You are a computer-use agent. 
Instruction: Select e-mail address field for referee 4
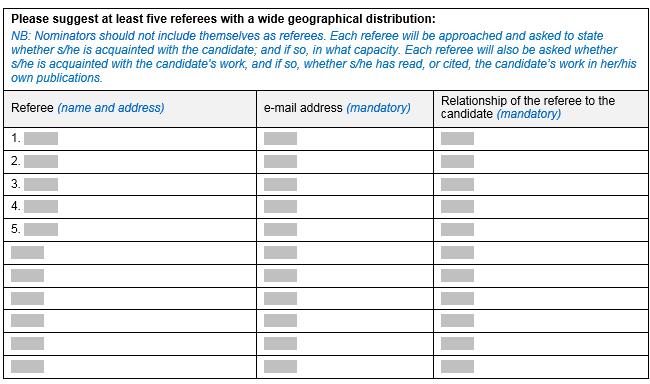[x=280, y=207]
